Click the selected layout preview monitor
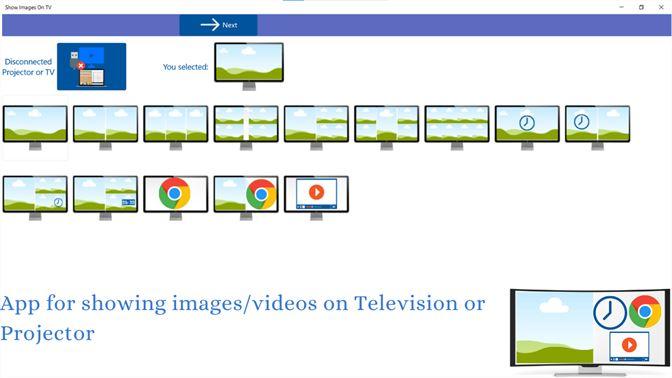Image resolution: width=672 pixels, height=378 pixels. pos(249,66)
